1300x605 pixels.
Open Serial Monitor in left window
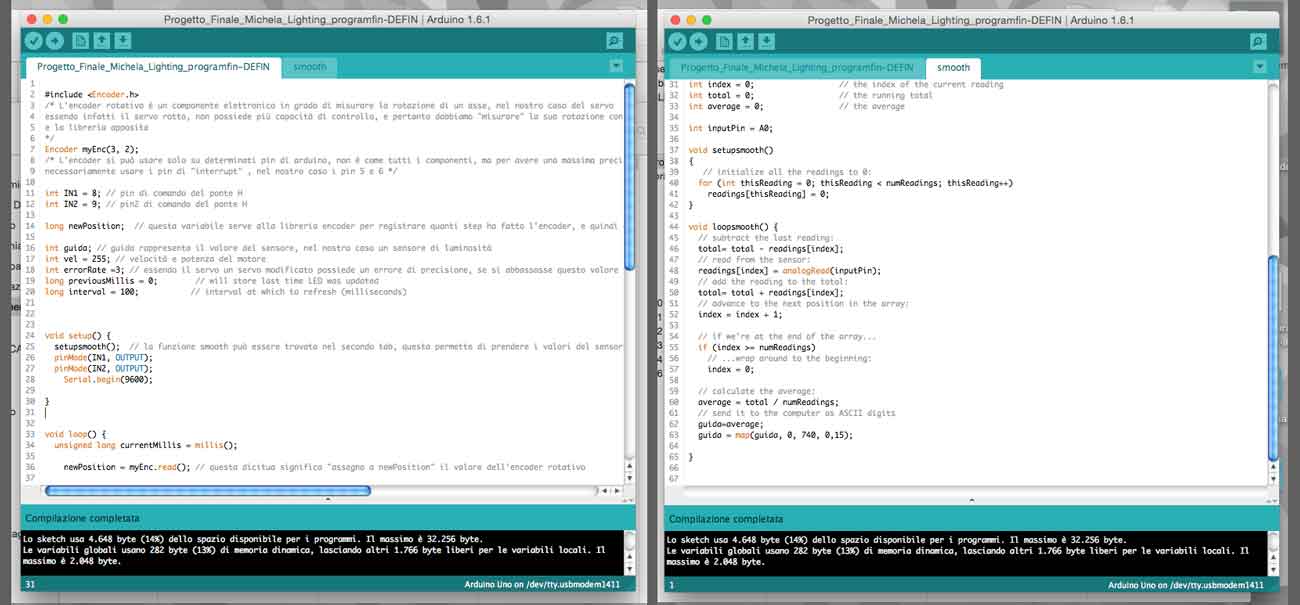[x=614, y=41]
